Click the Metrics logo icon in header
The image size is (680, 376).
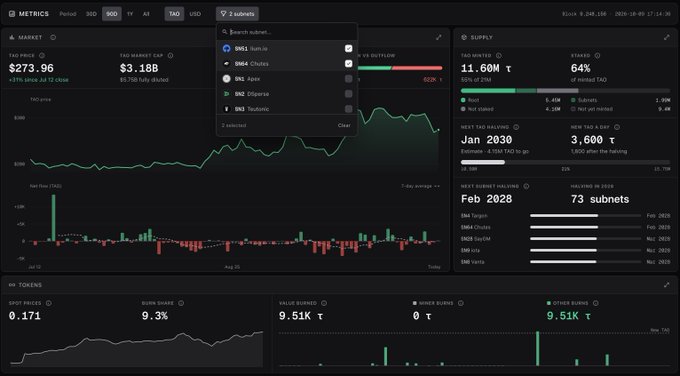pos(12,14)
